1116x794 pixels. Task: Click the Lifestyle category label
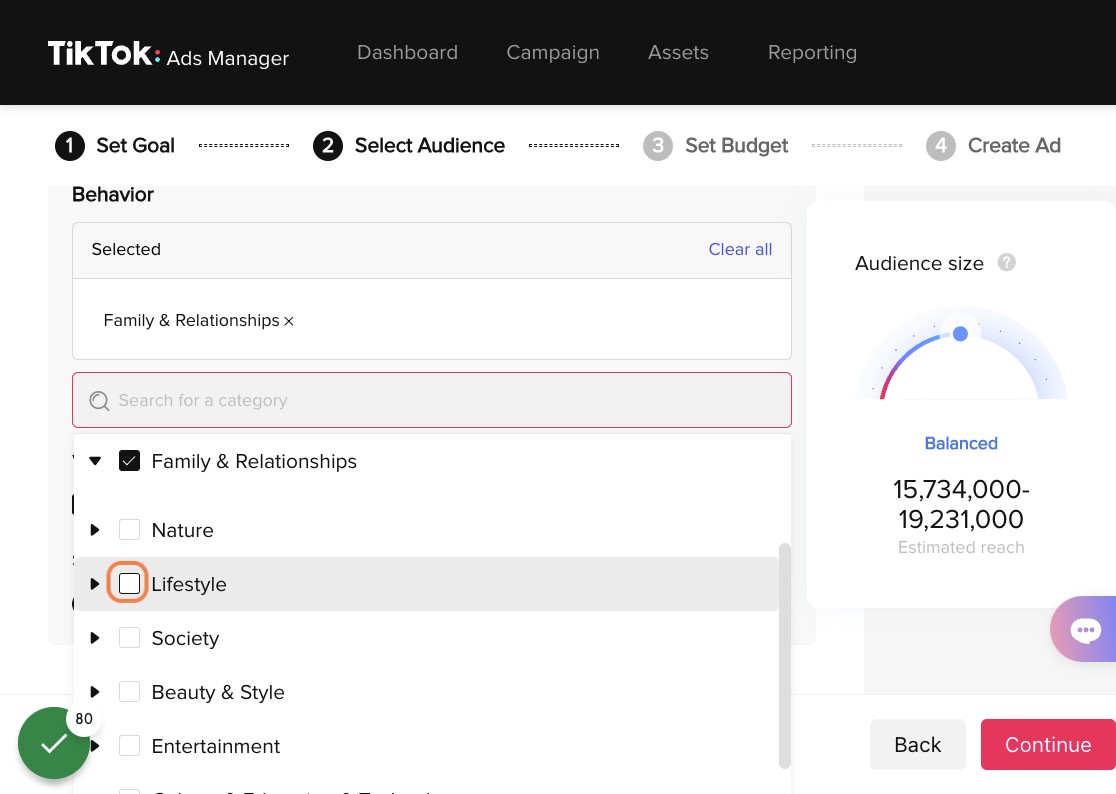tap(189, 585)
